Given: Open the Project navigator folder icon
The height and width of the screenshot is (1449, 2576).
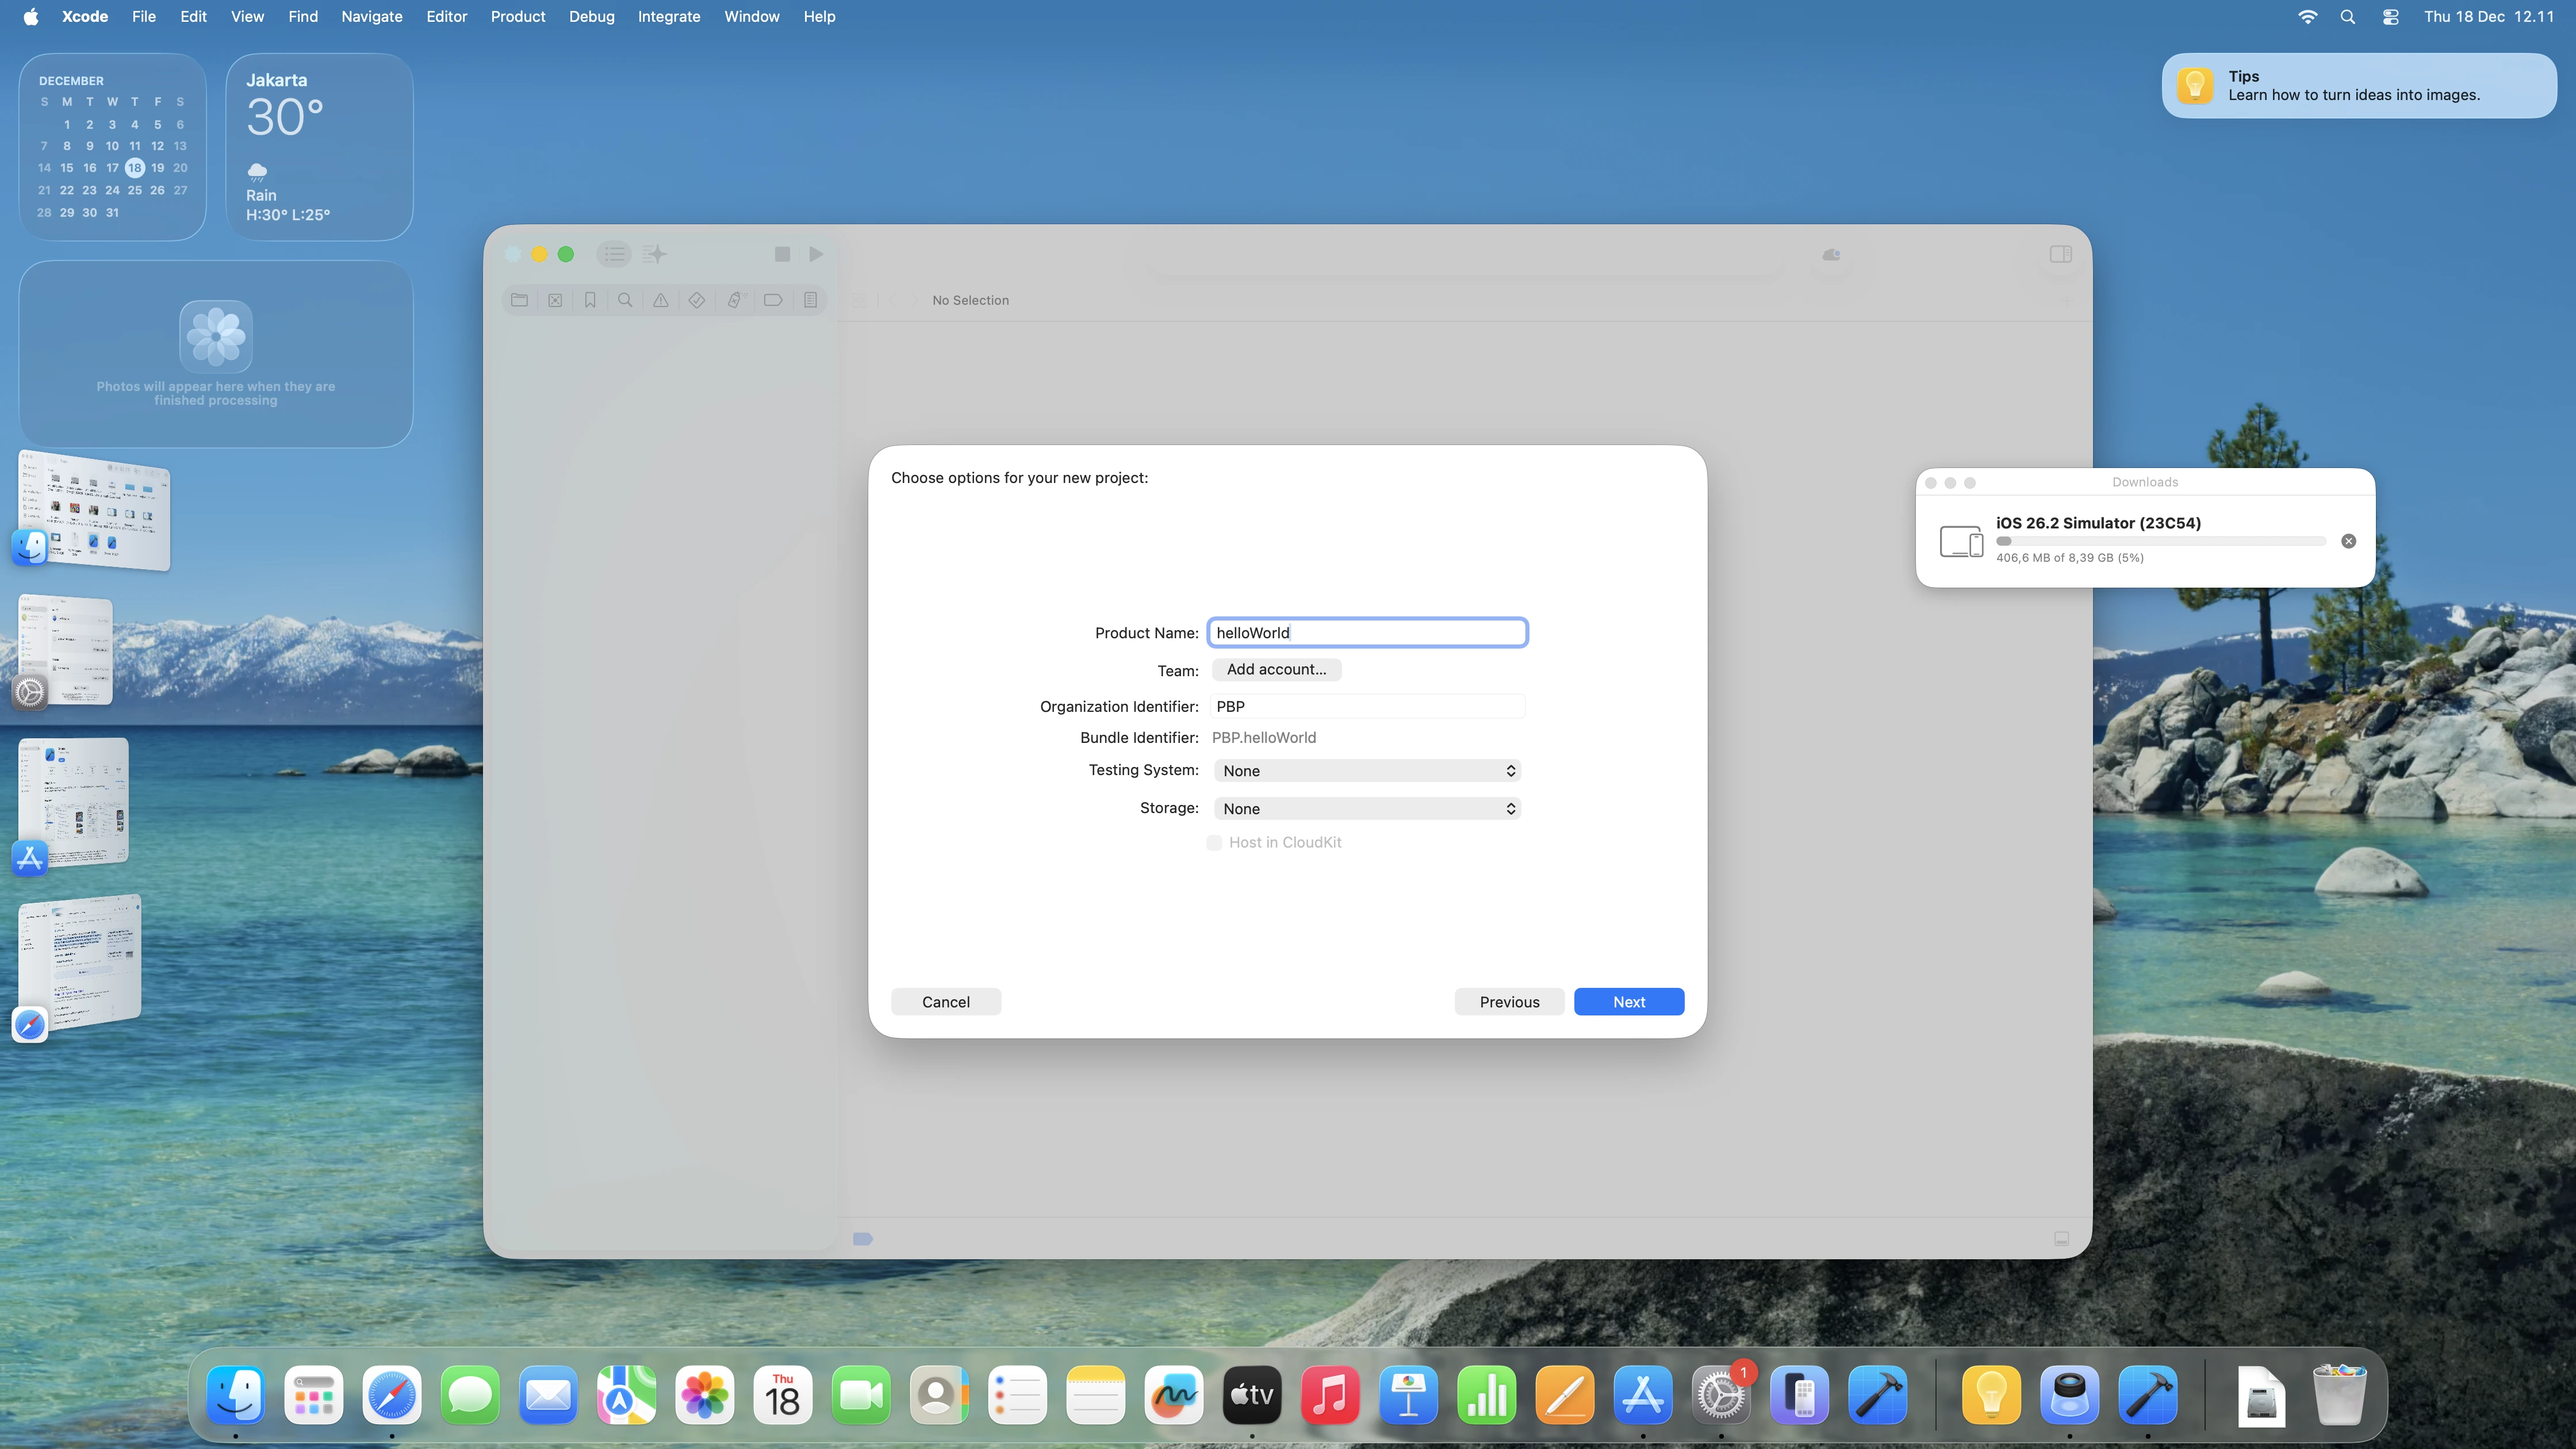Looking at the screenshot, I should click(x=519, y=300).
